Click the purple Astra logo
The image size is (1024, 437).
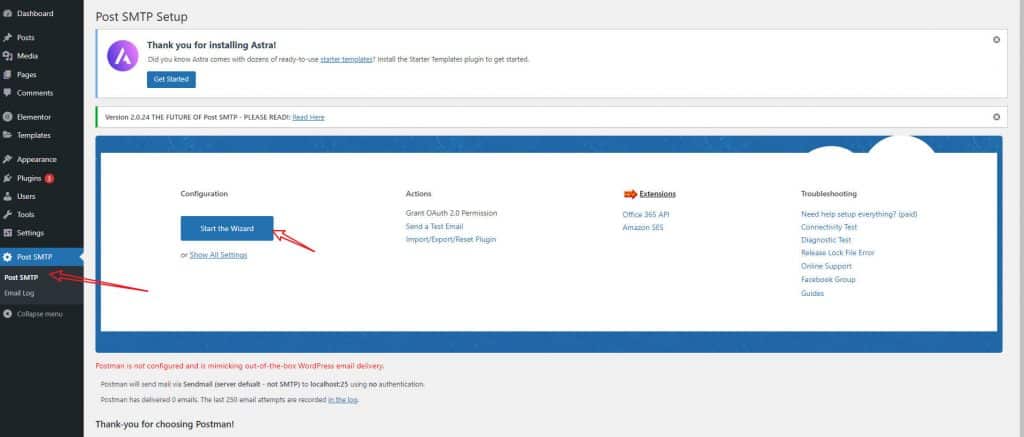tap(123, 56)
